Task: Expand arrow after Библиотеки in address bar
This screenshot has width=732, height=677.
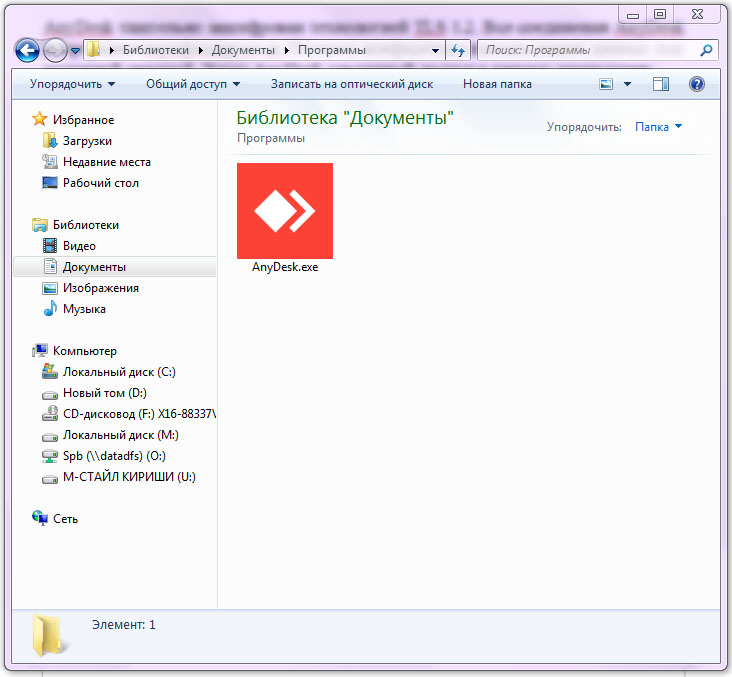Action: pyautogui.click(x=200, y=50)
